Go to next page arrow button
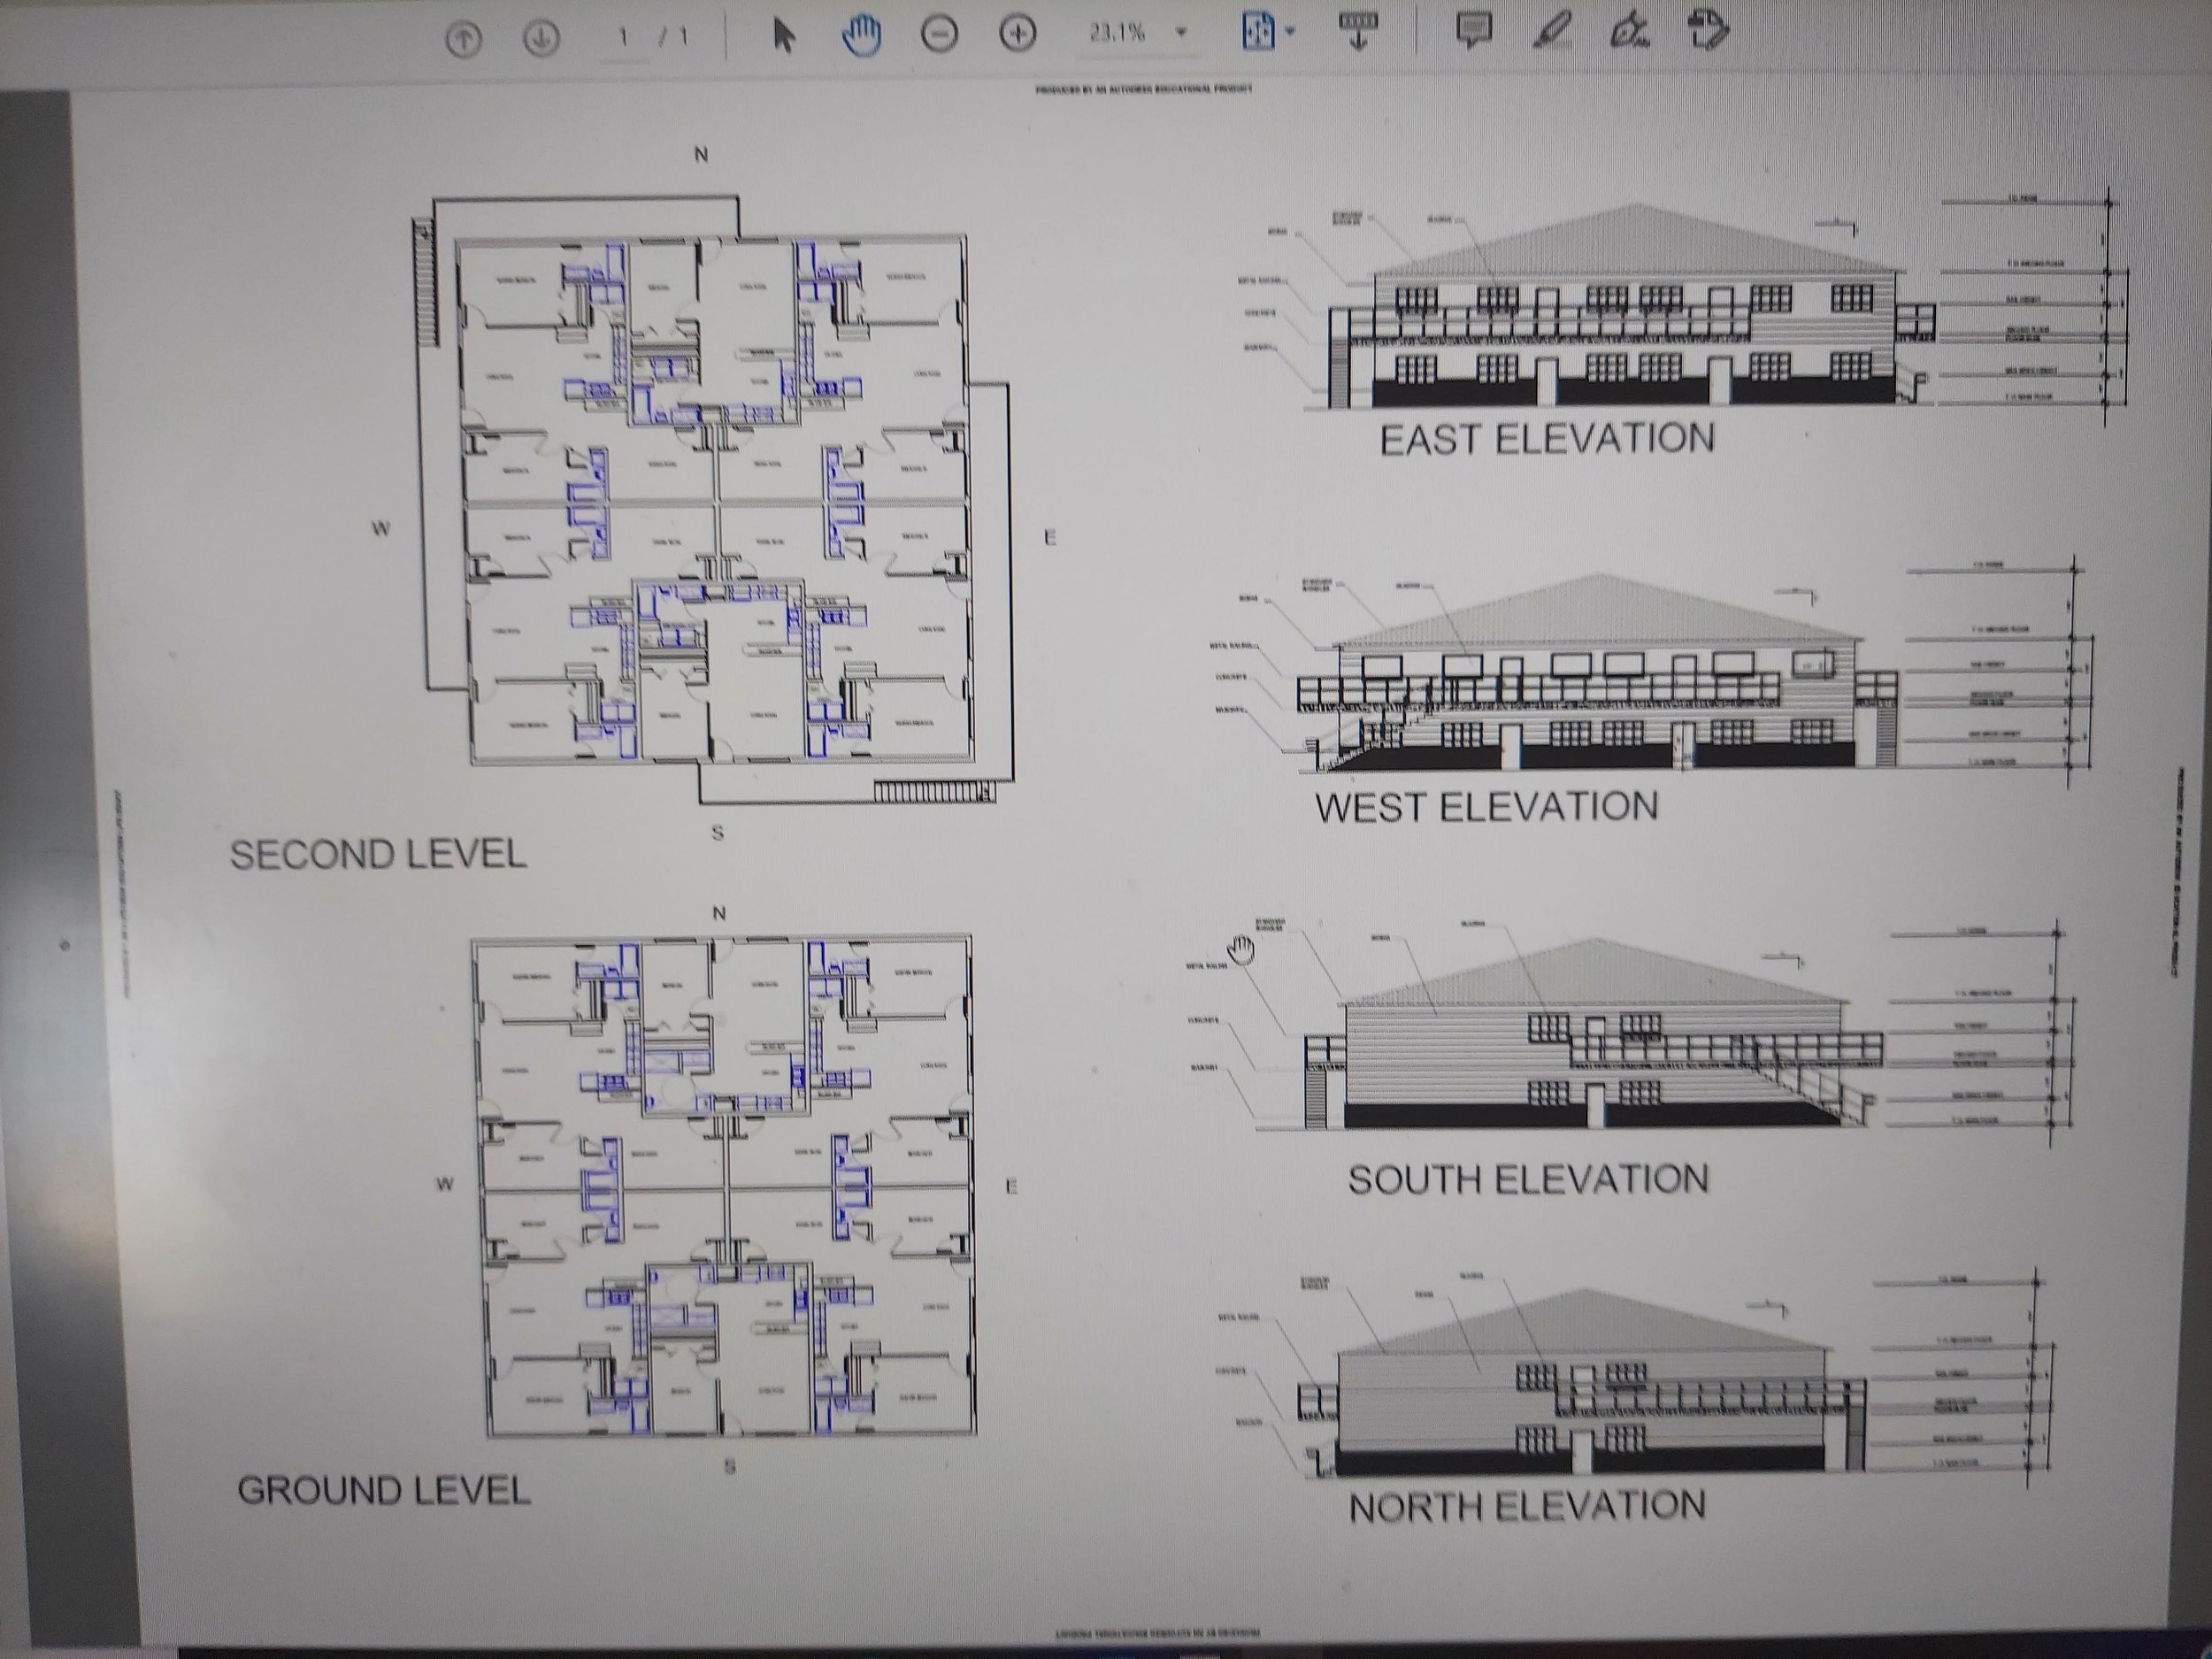 (x=541, y=39)
